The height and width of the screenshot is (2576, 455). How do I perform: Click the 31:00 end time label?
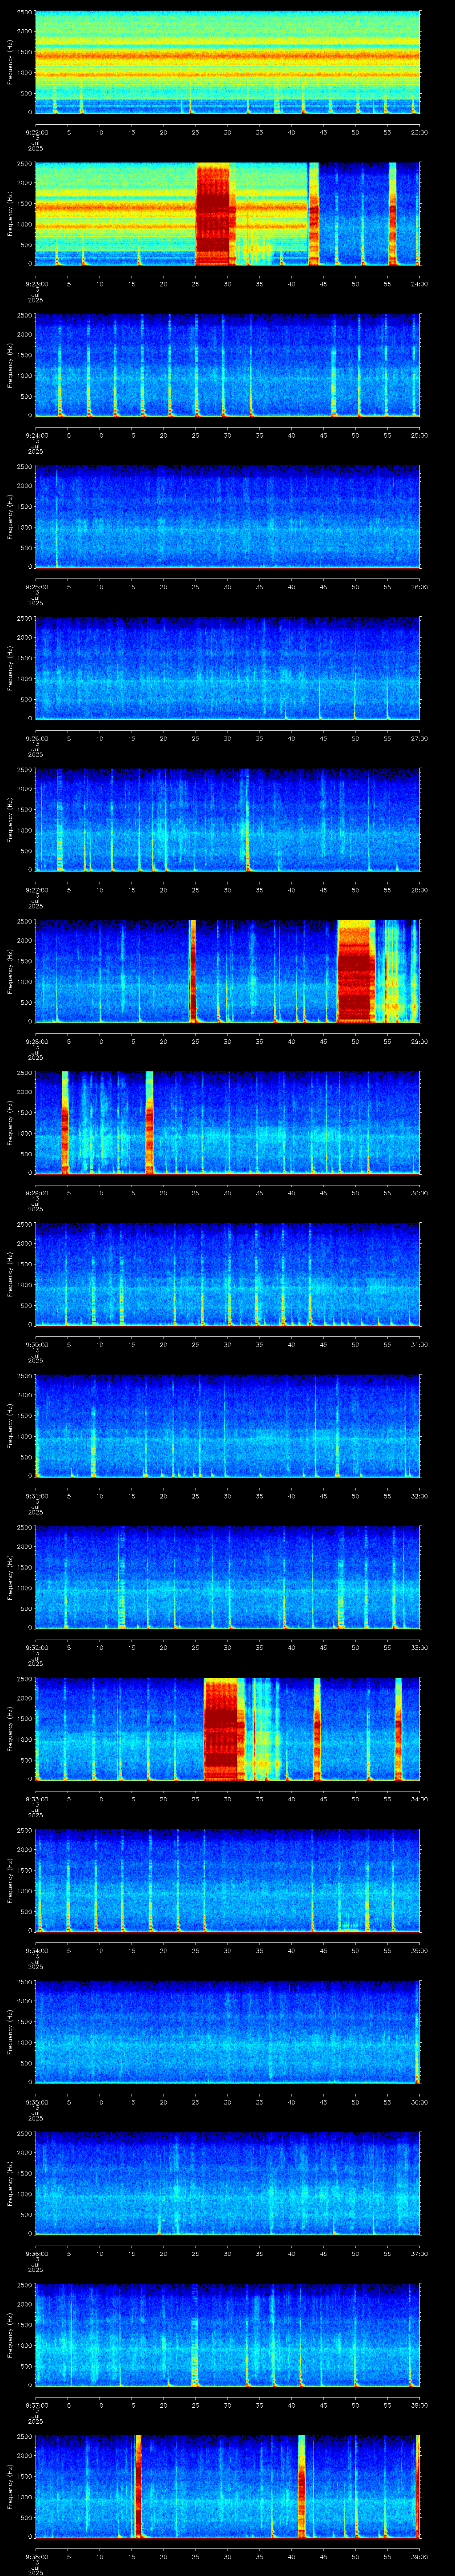[419, 1344]
